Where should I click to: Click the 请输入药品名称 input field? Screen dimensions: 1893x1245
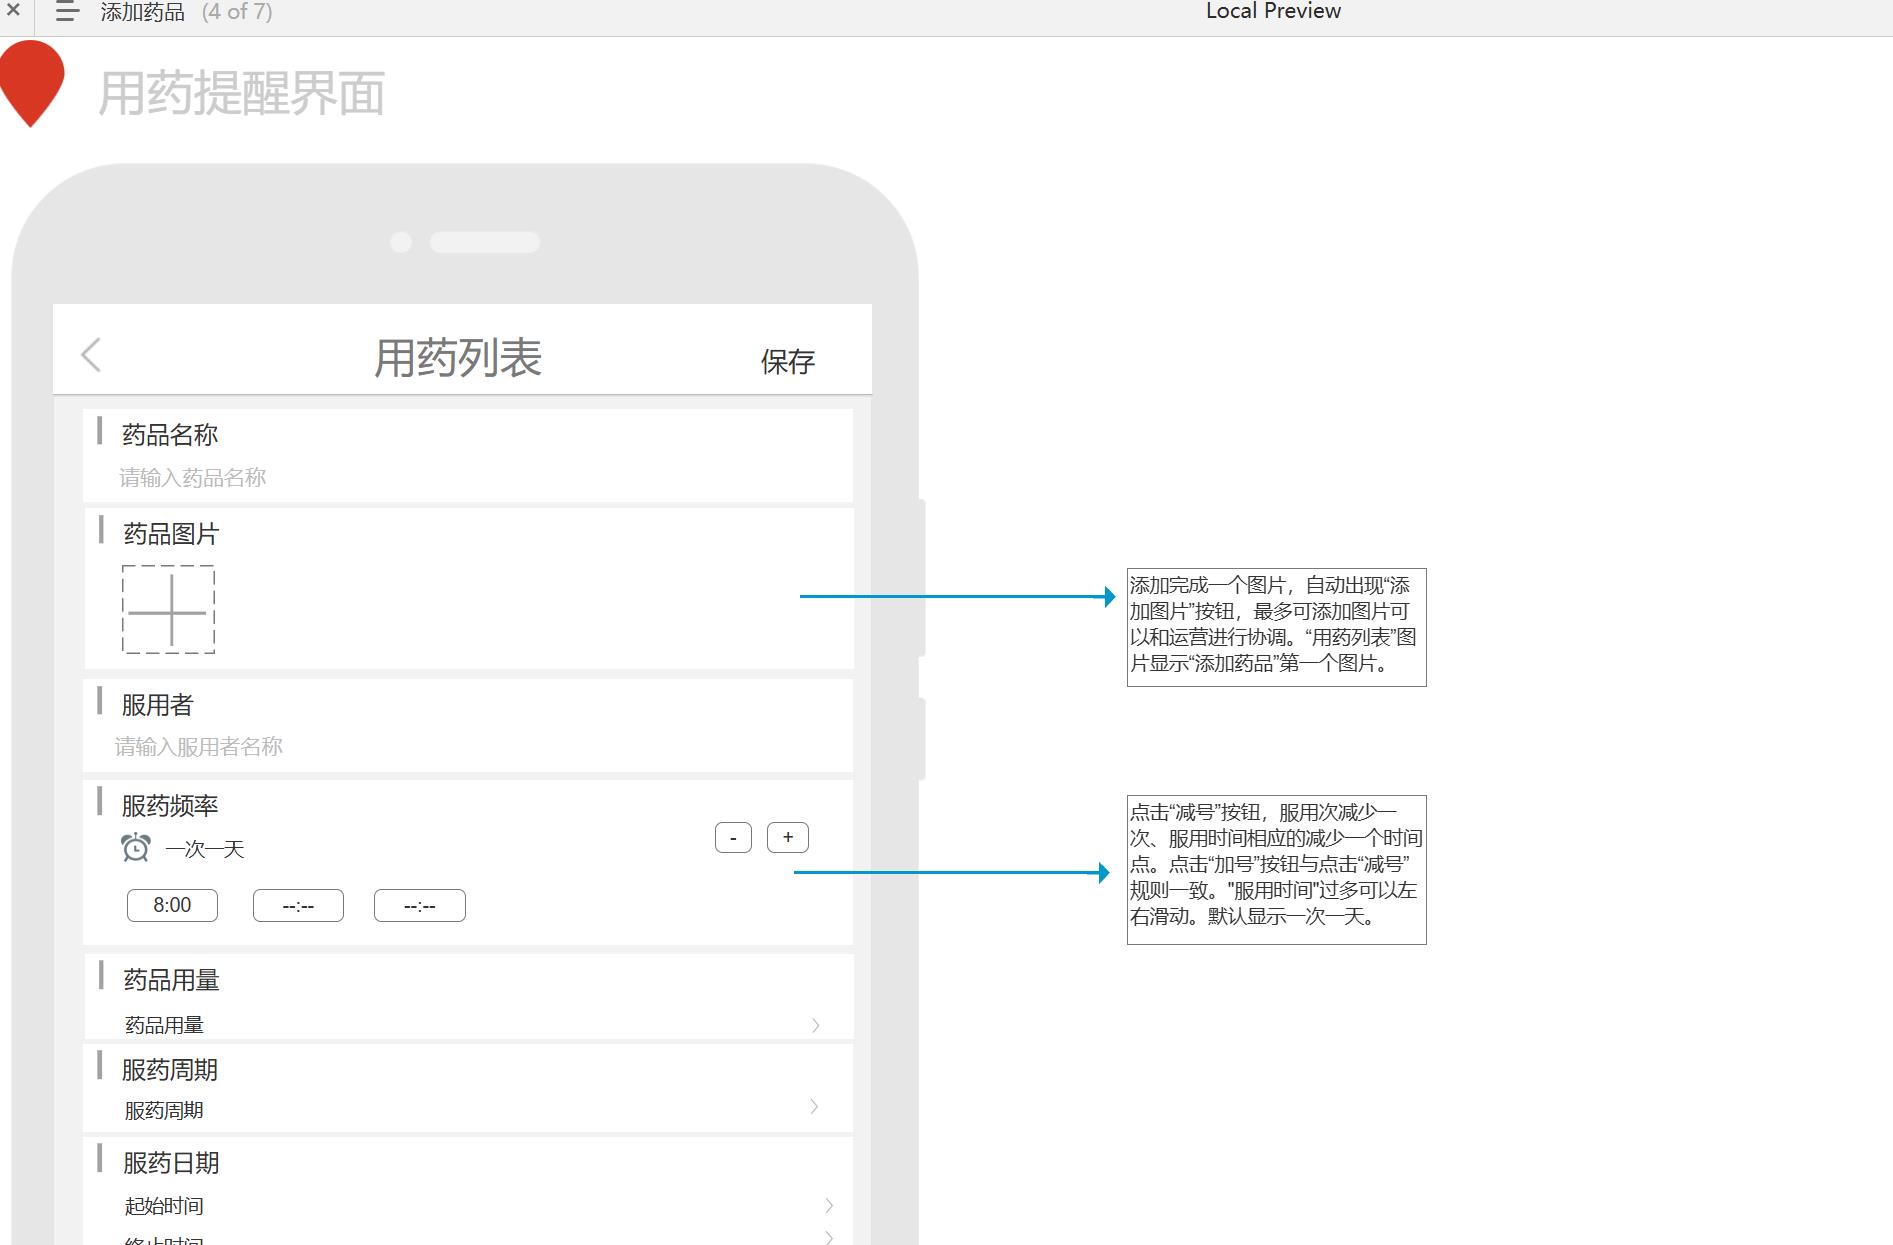point(193,478)
